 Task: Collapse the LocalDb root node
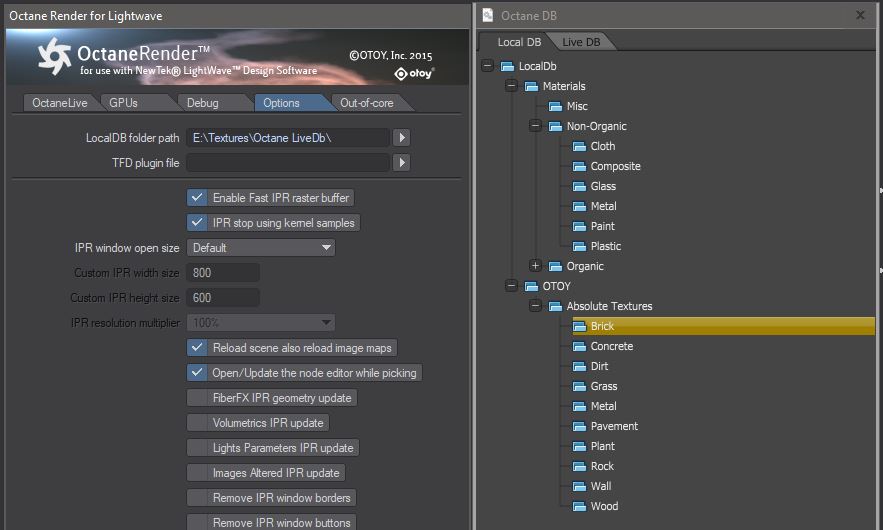488,66
